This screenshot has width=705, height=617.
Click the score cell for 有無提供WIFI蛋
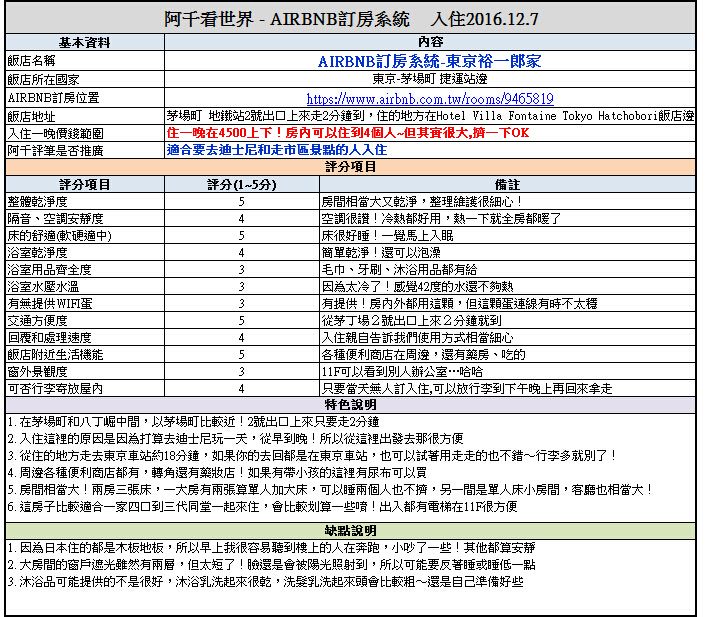[242, 304]
